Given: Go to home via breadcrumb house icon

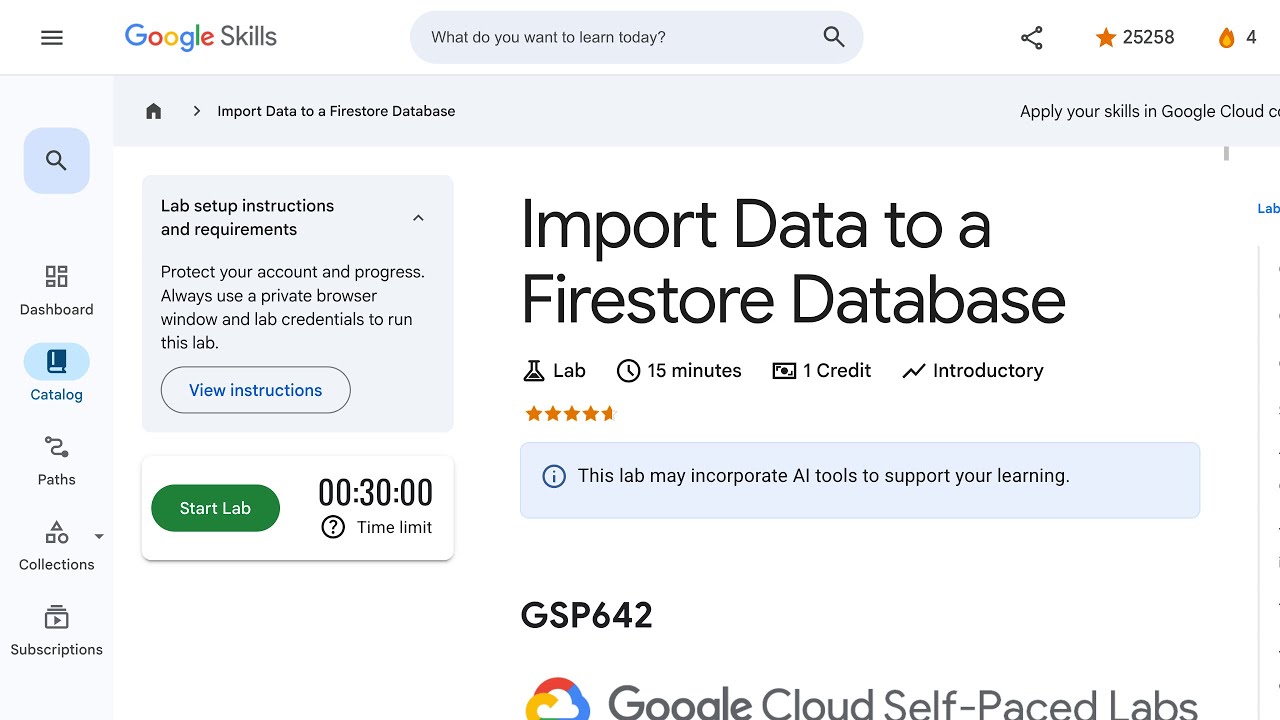Looking at the screenshot, I should coord(153,111).
